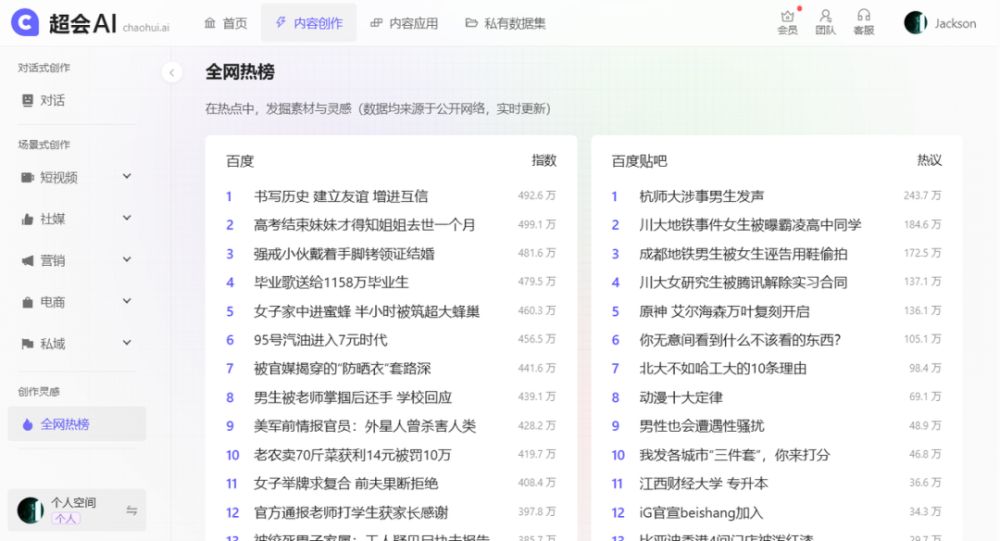1000x541 pixels.
Task: Open 高考结束妹妹才得知姐姐去世一个月 topic
Action: click(x=364, y=225)
